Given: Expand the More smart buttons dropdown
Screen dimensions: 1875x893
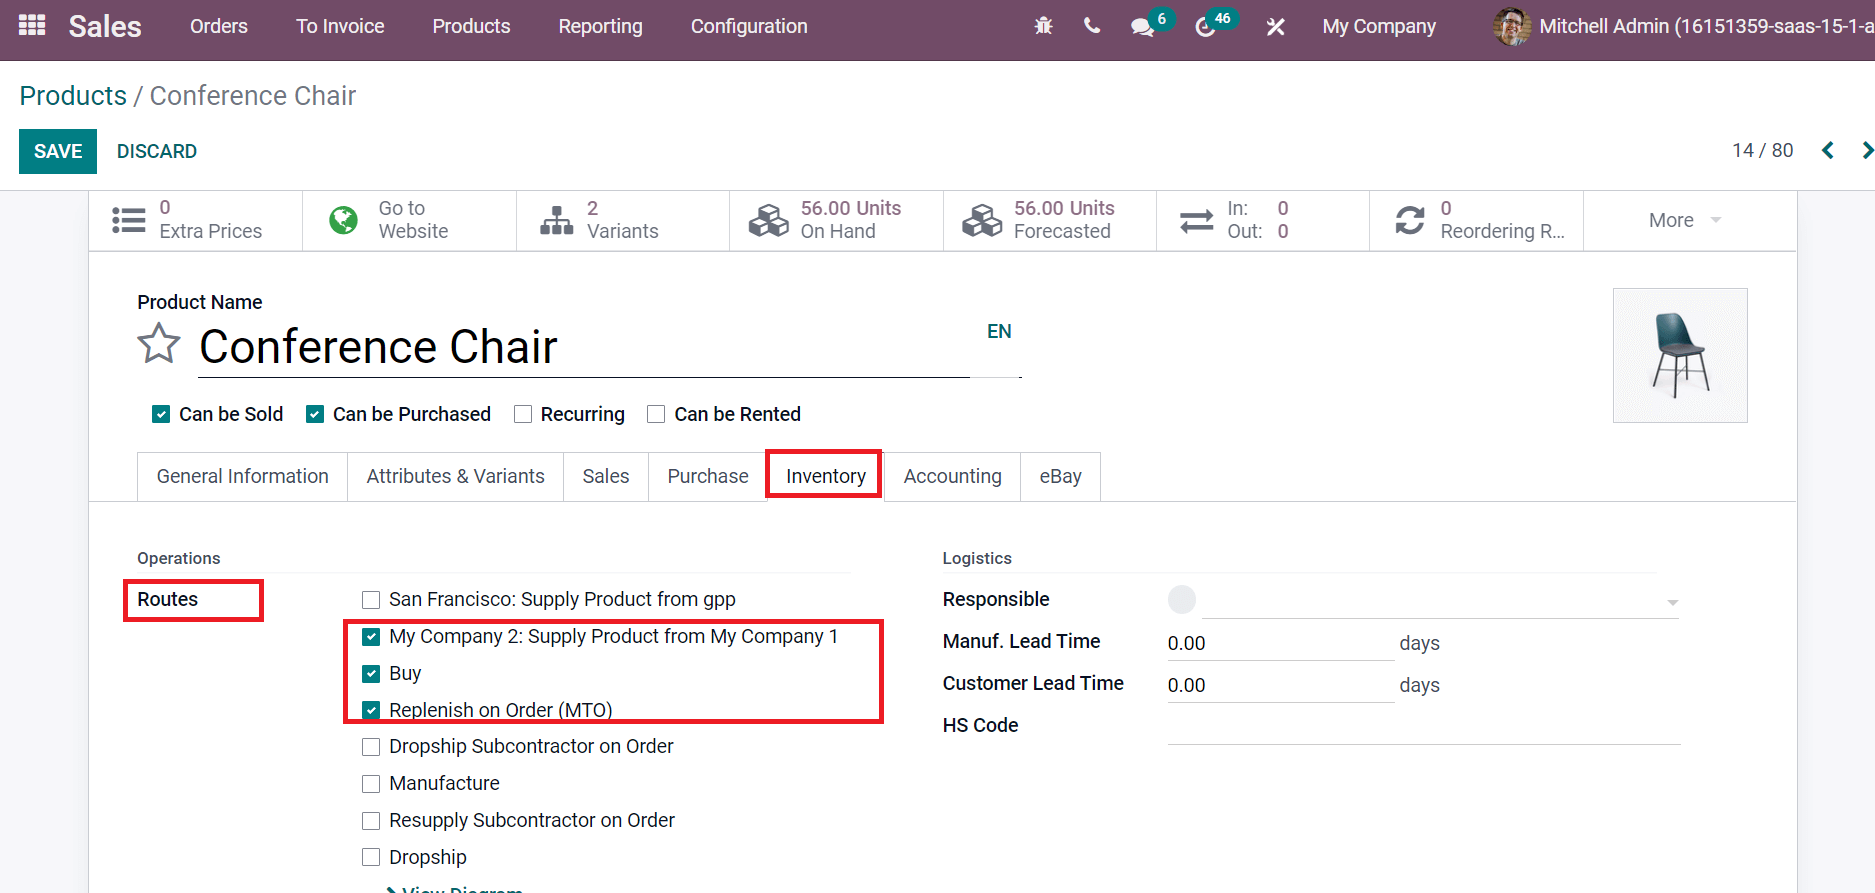Looking at the screenshot, I should 1684,220.
